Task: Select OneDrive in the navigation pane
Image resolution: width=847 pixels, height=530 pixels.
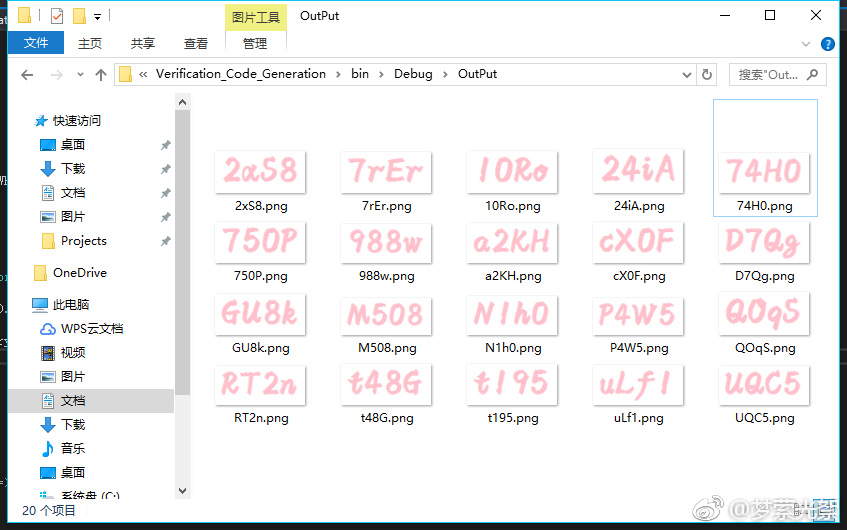Action: coord(79,273)
